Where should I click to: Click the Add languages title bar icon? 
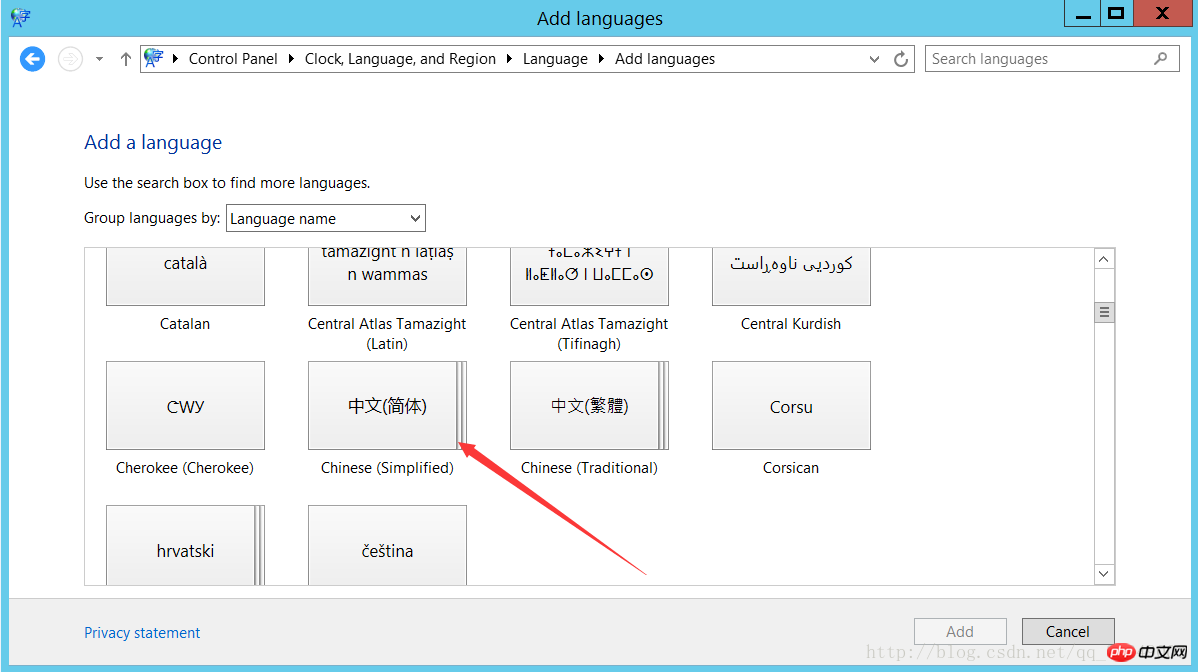pos(21,17)
